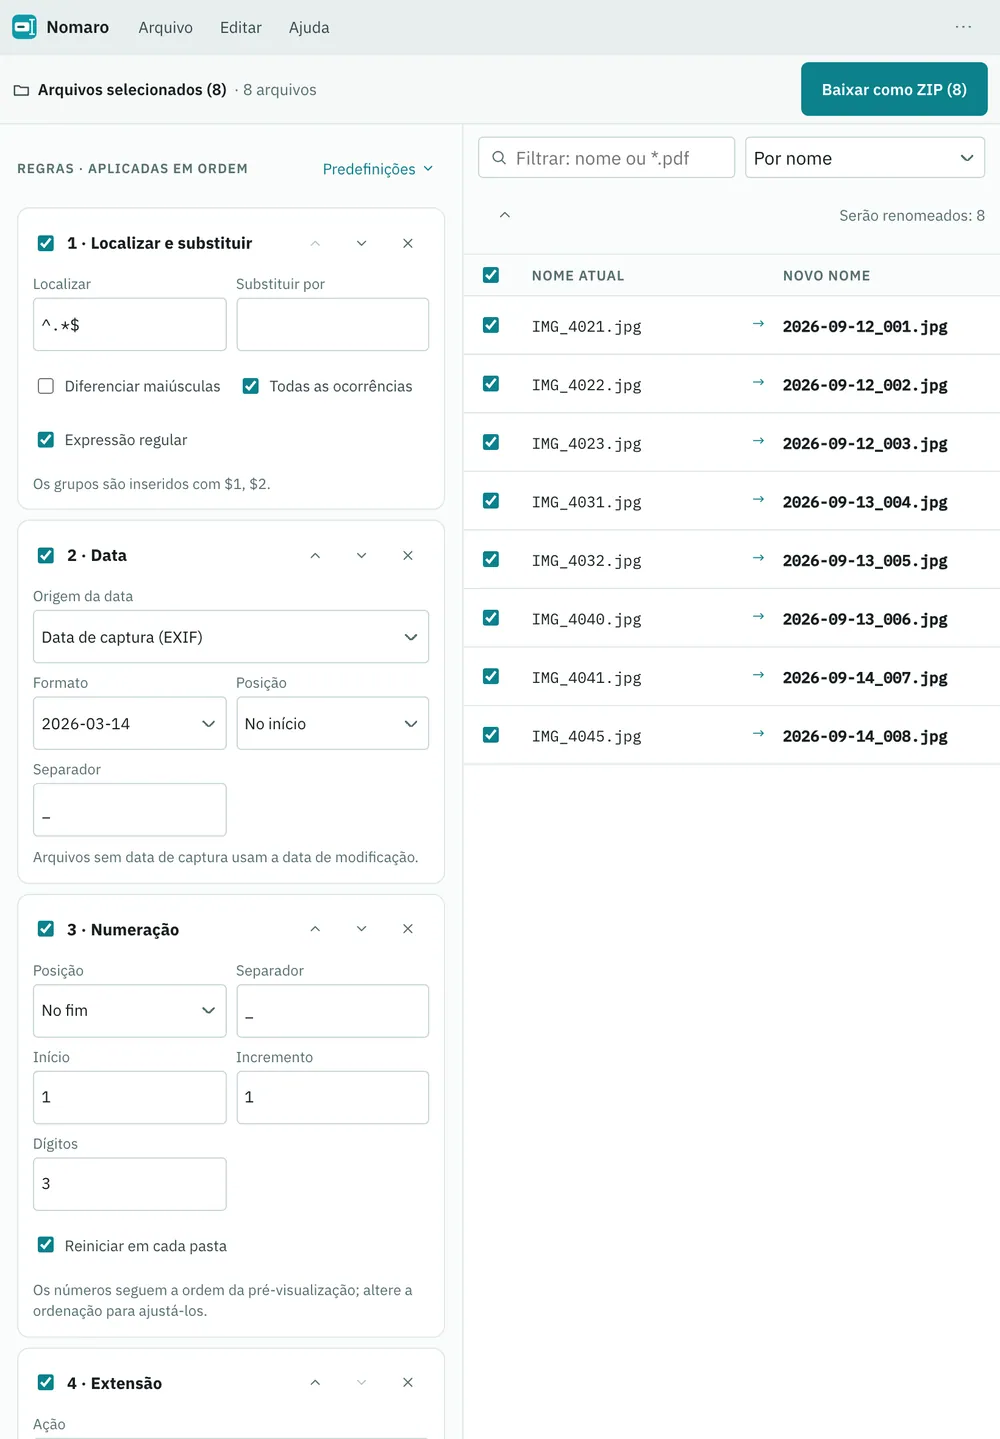Viewport: 1000px width, 1439px height.
Task: Open the Por nome sort dropdown
Action: [x=865, y=158]
